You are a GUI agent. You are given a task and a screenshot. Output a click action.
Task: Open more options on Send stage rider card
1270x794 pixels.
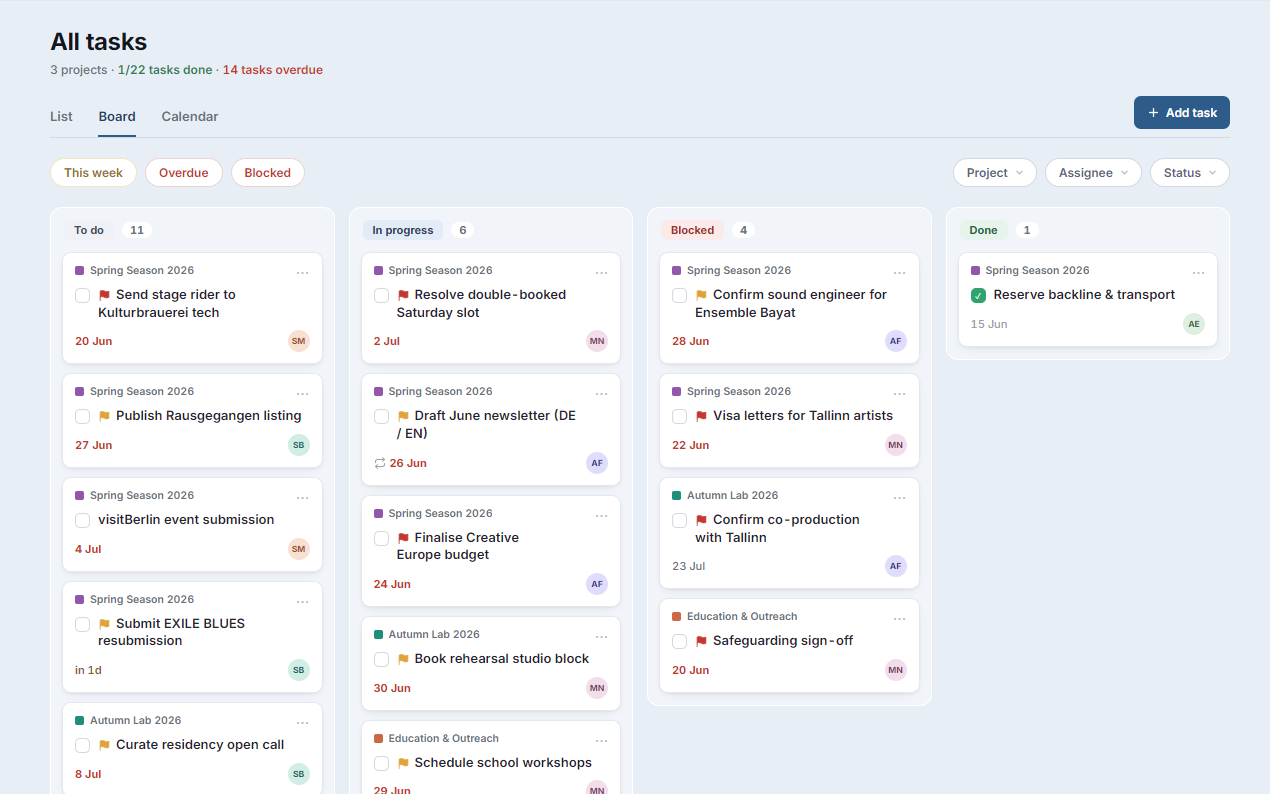[x=302, y=272]
